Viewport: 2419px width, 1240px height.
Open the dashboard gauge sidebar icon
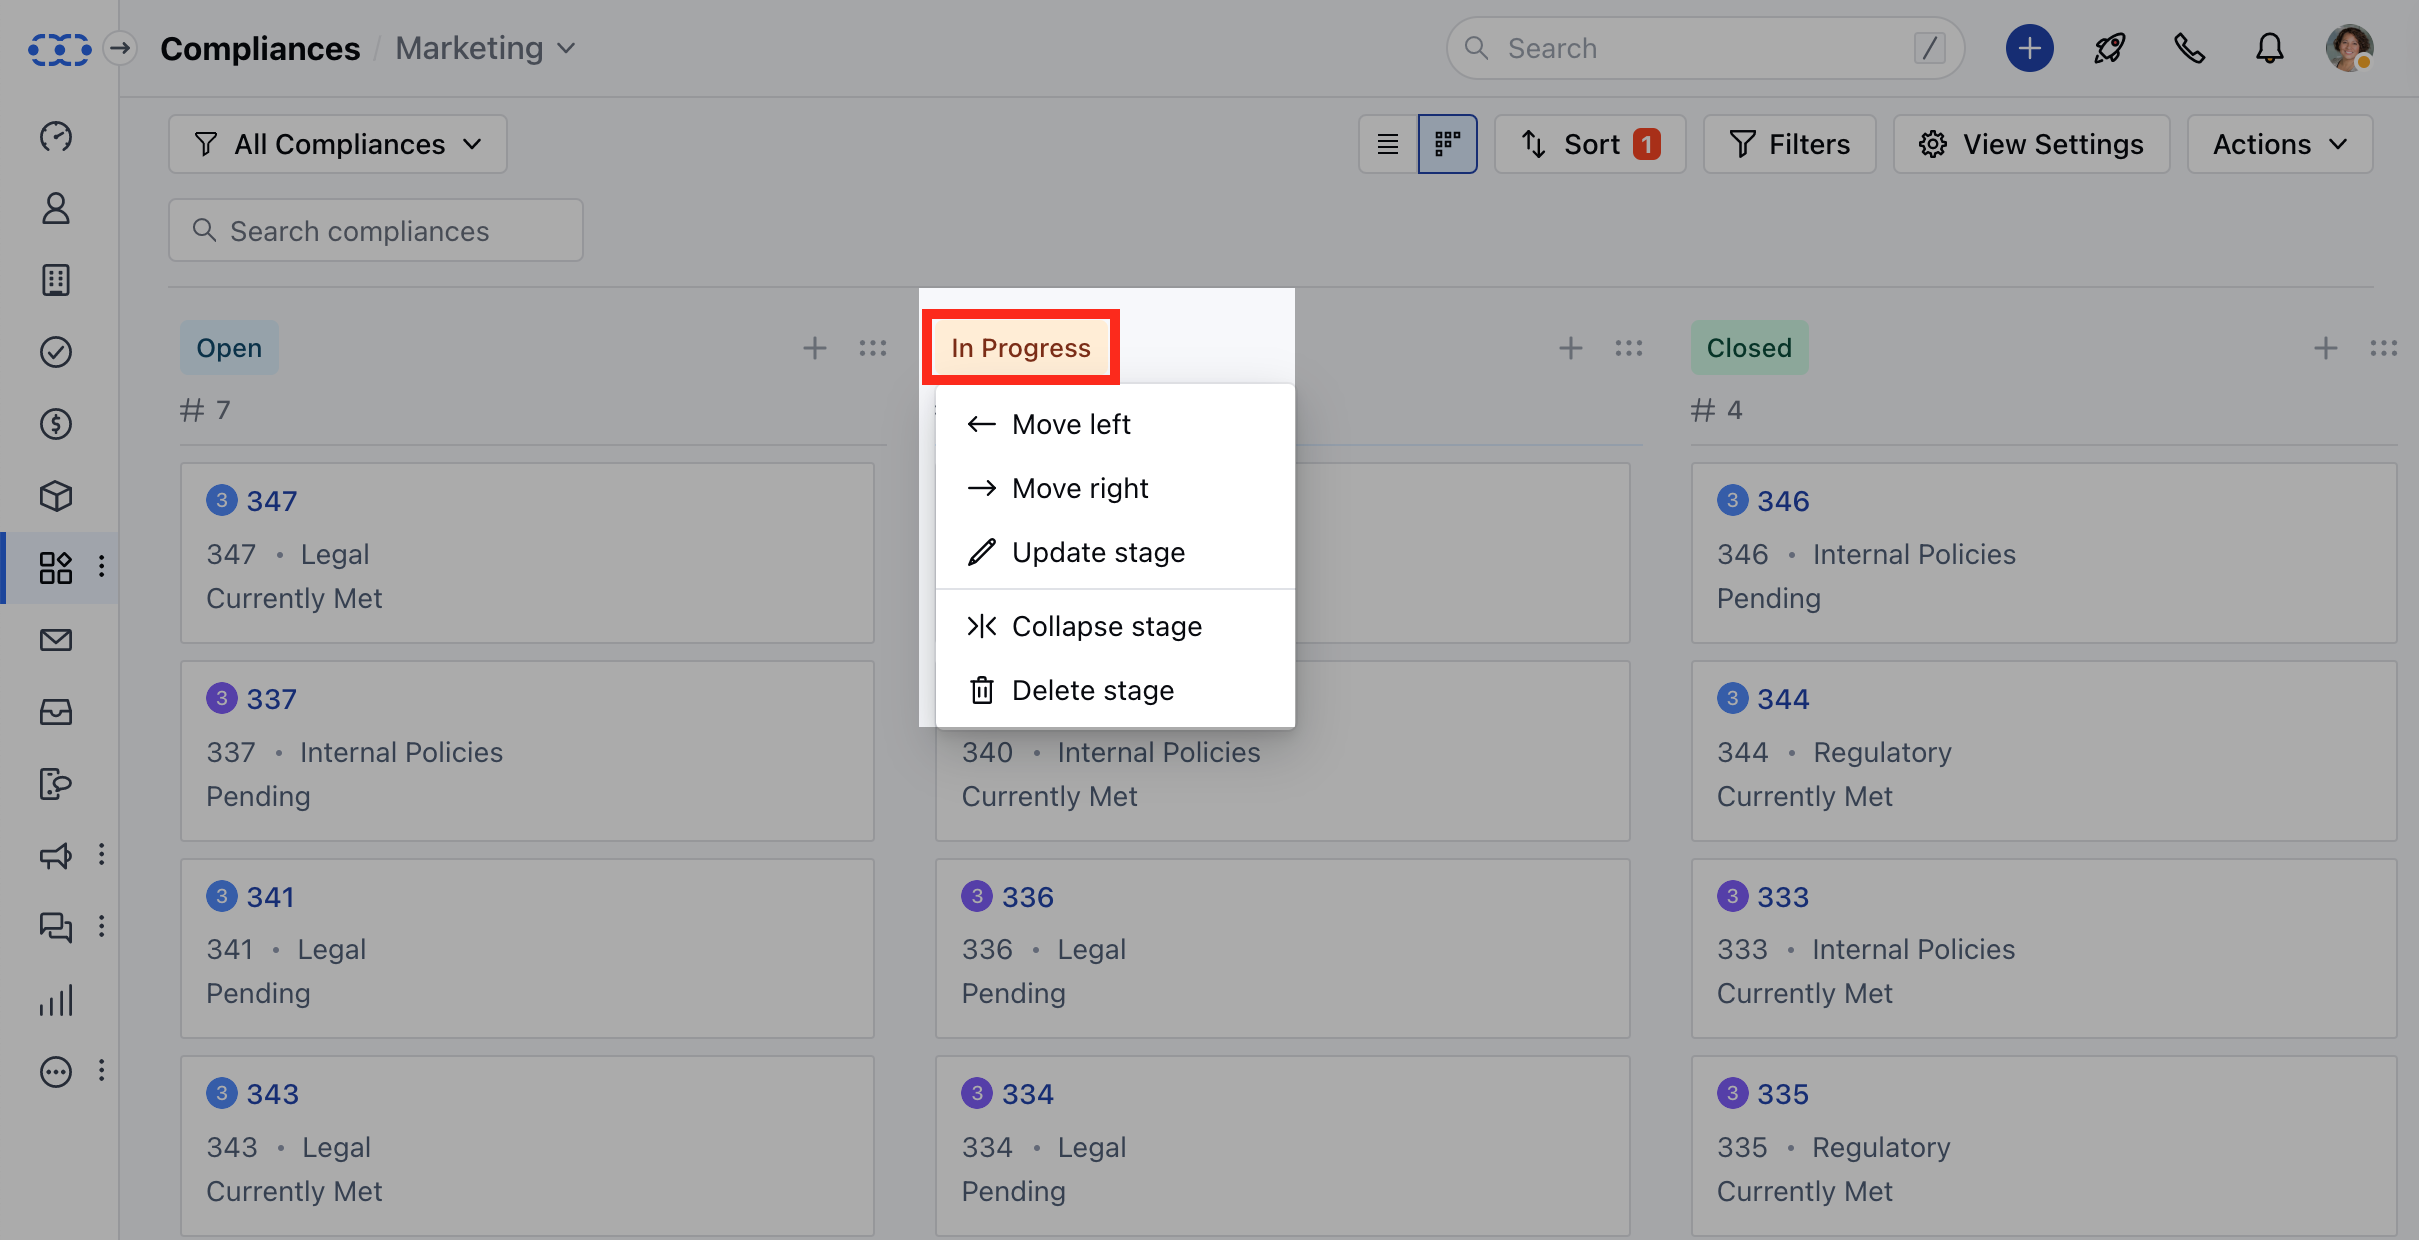coord(56,136)
